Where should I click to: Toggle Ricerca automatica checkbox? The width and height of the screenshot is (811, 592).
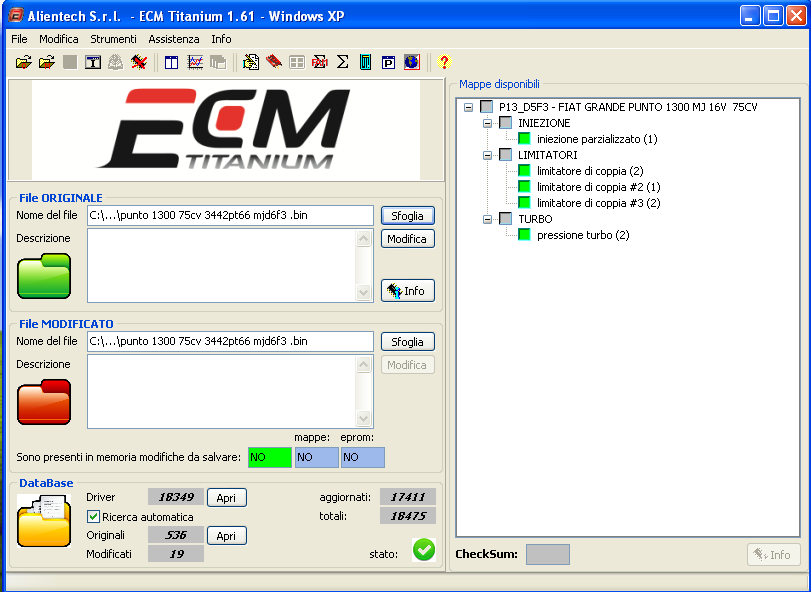[93, 517]
